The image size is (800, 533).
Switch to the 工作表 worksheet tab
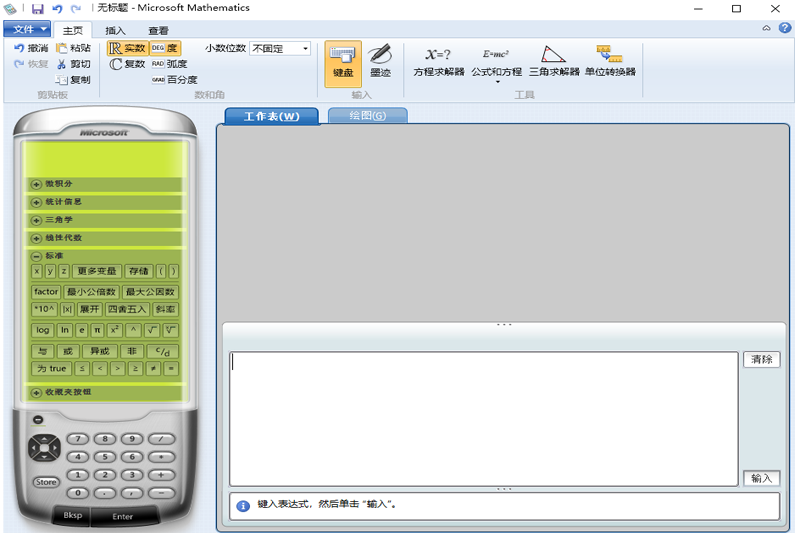[271, 116]
